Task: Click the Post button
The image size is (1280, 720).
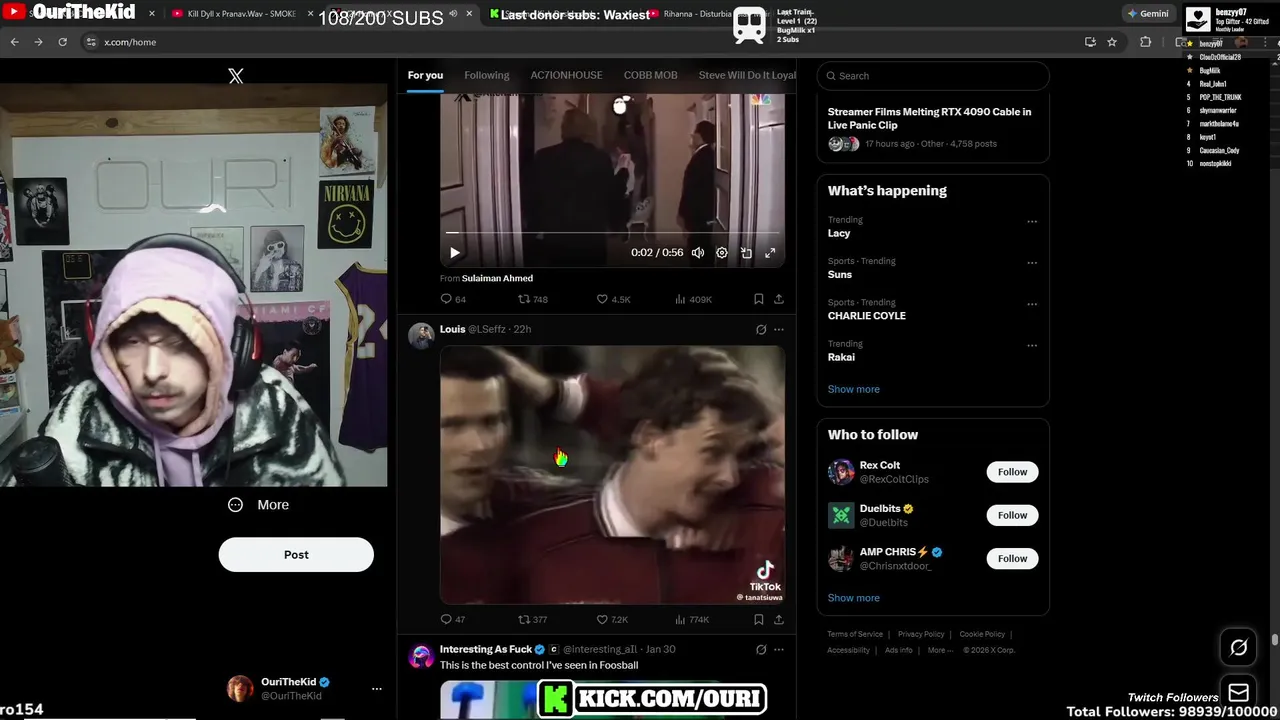Action: (x=296, y=555)
